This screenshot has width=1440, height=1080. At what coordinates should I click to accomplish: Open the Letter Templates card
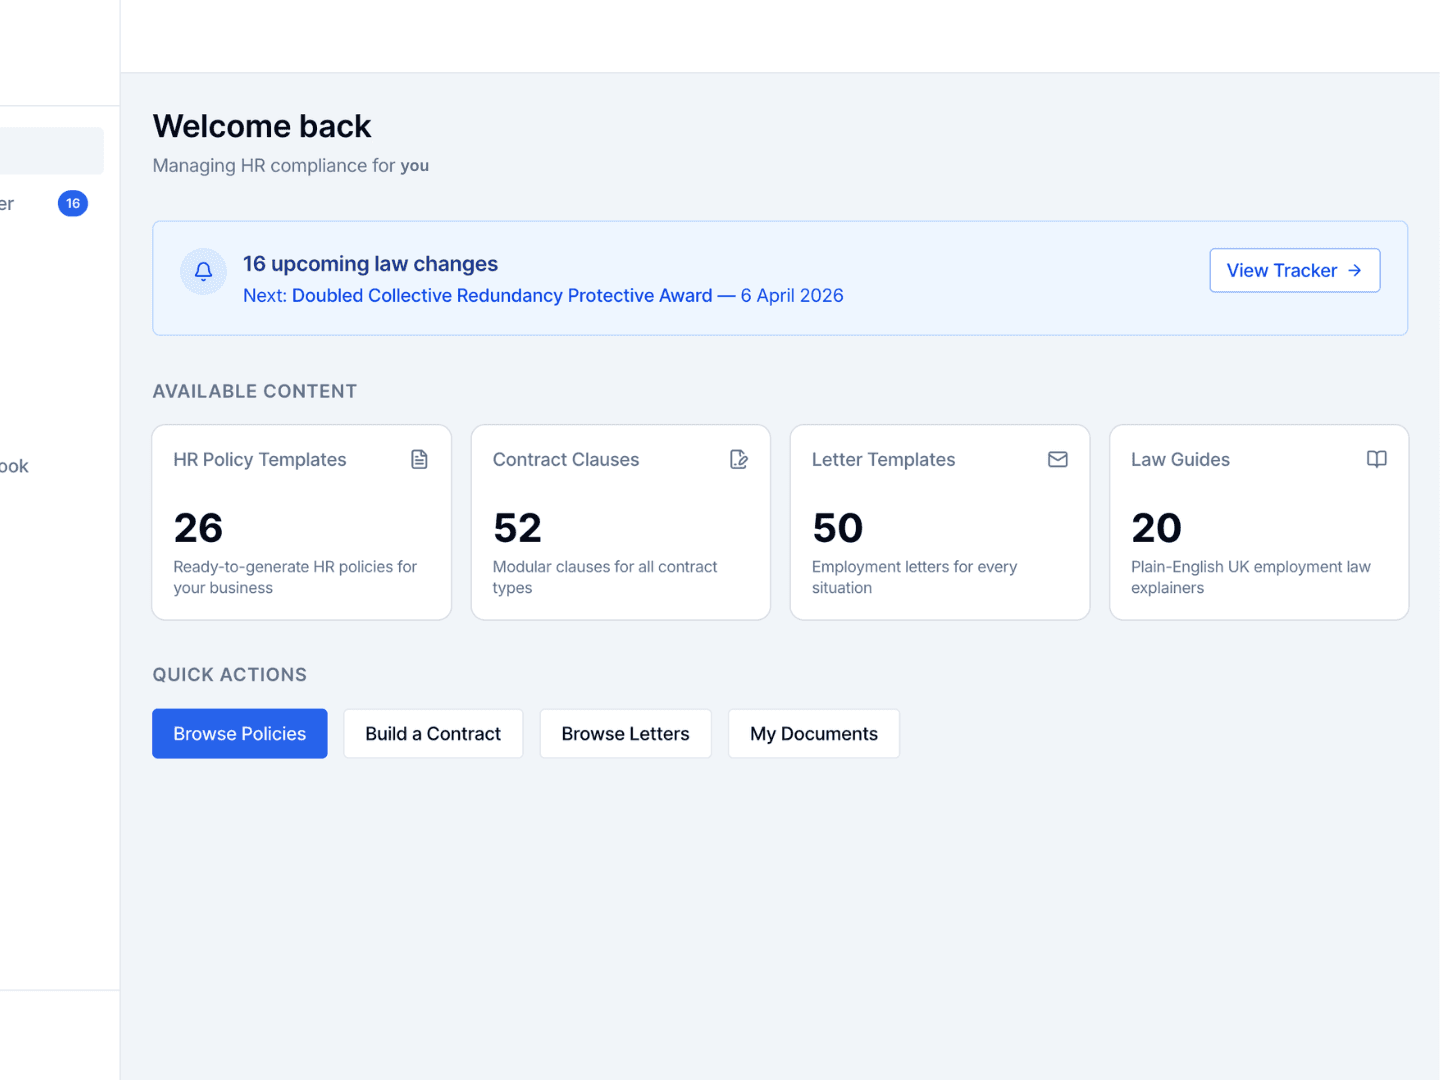[939, 522]
